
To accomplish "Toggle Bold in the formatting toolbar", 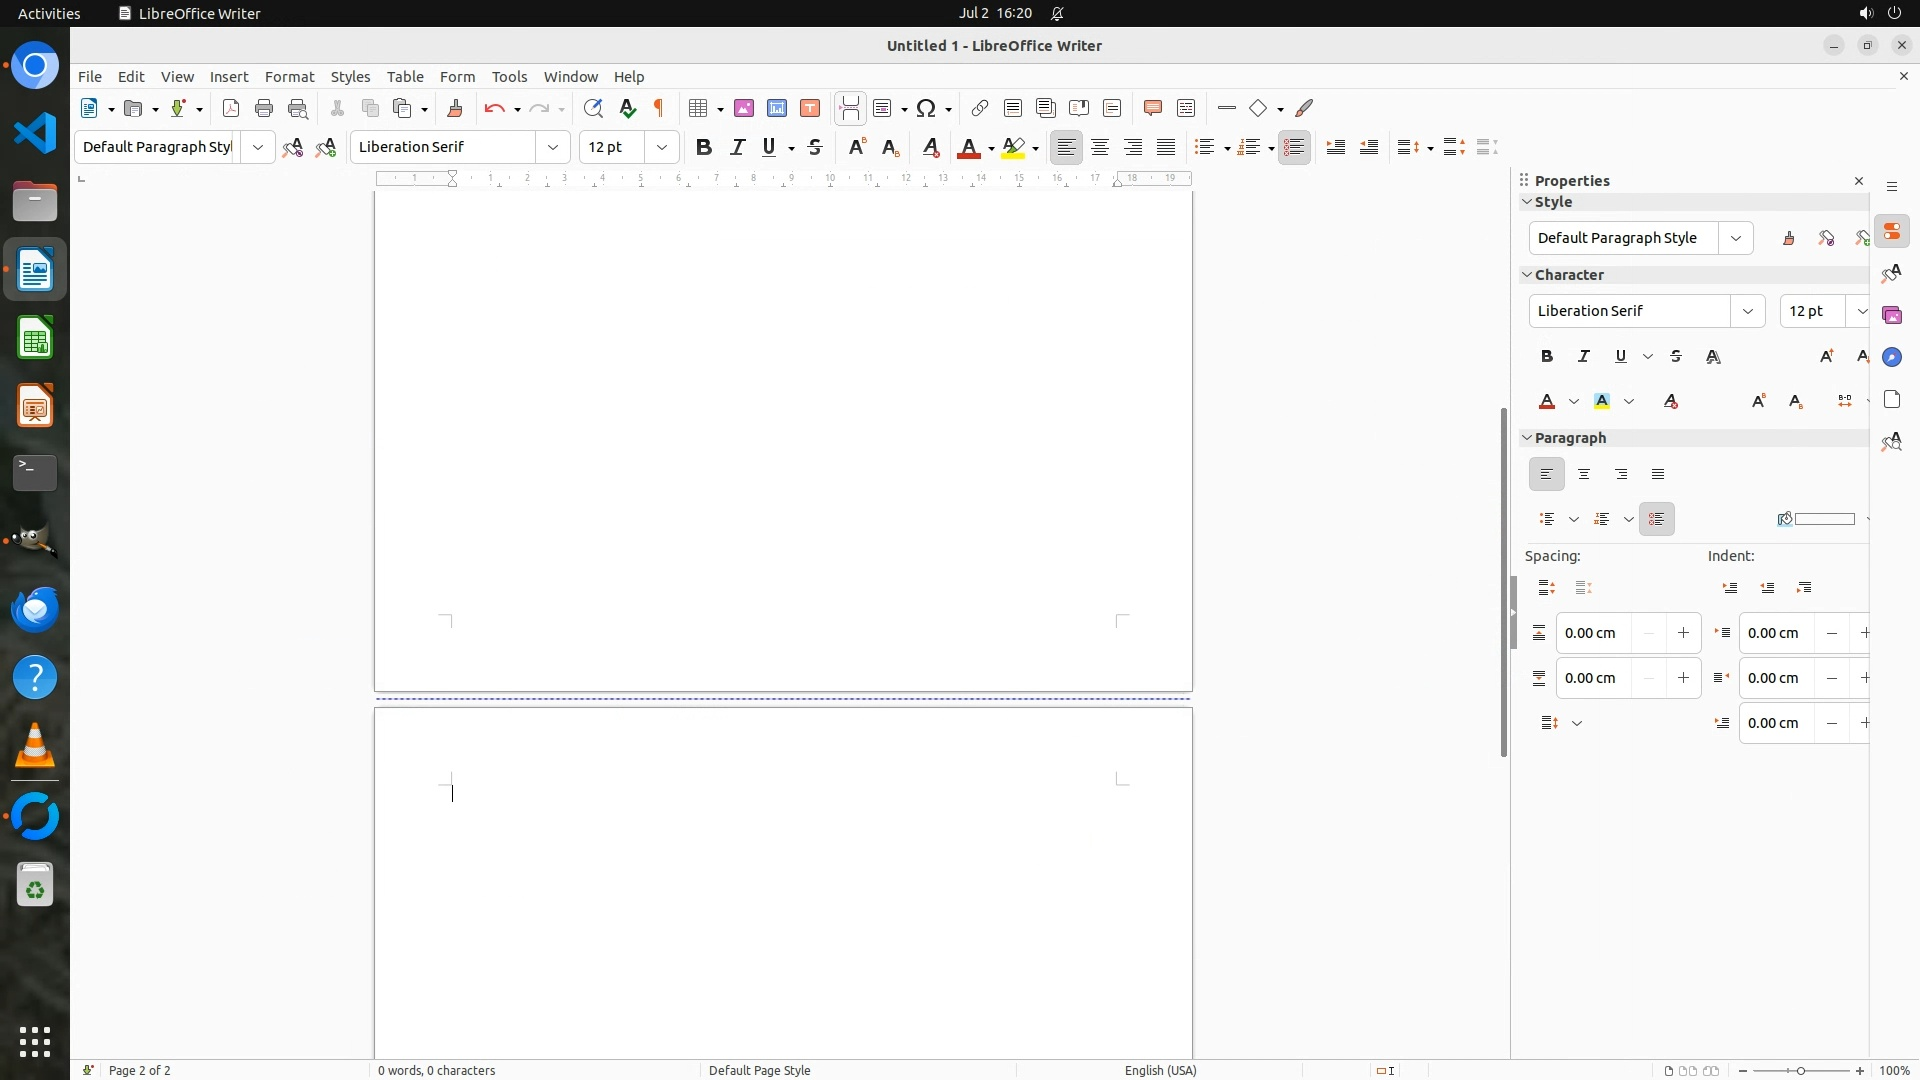I will pyautogui.click(x=704, y=147).
